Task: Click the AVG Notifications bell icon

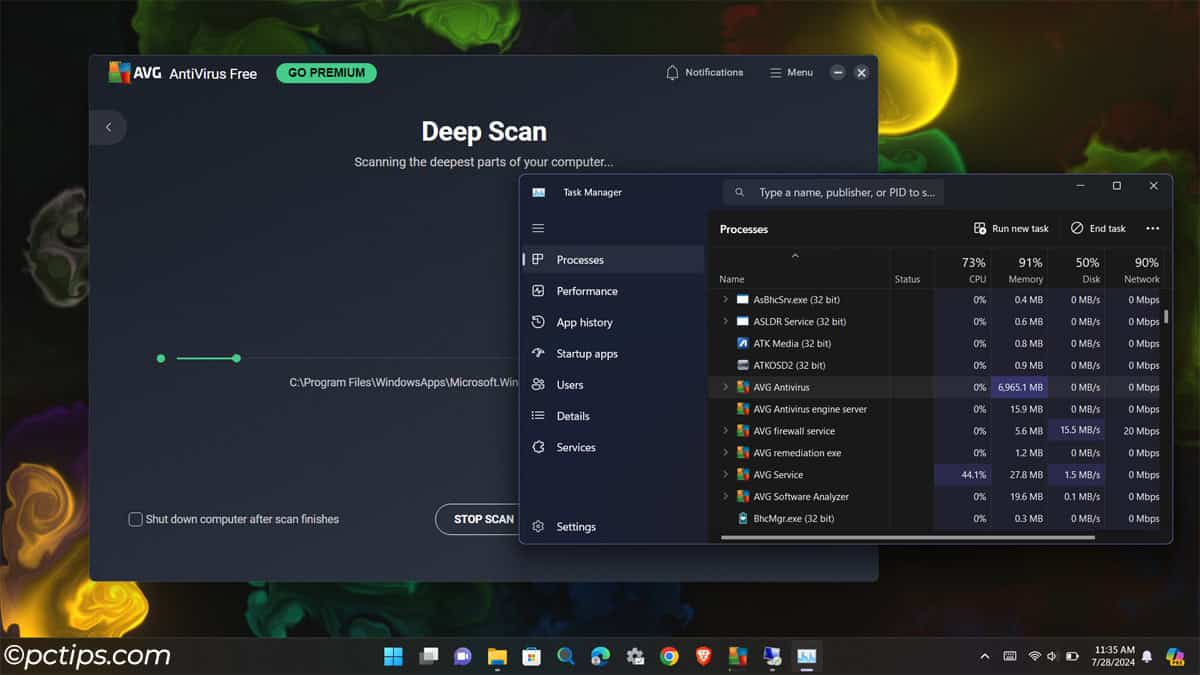Action: pyautogui.click(x=671, y=72)
